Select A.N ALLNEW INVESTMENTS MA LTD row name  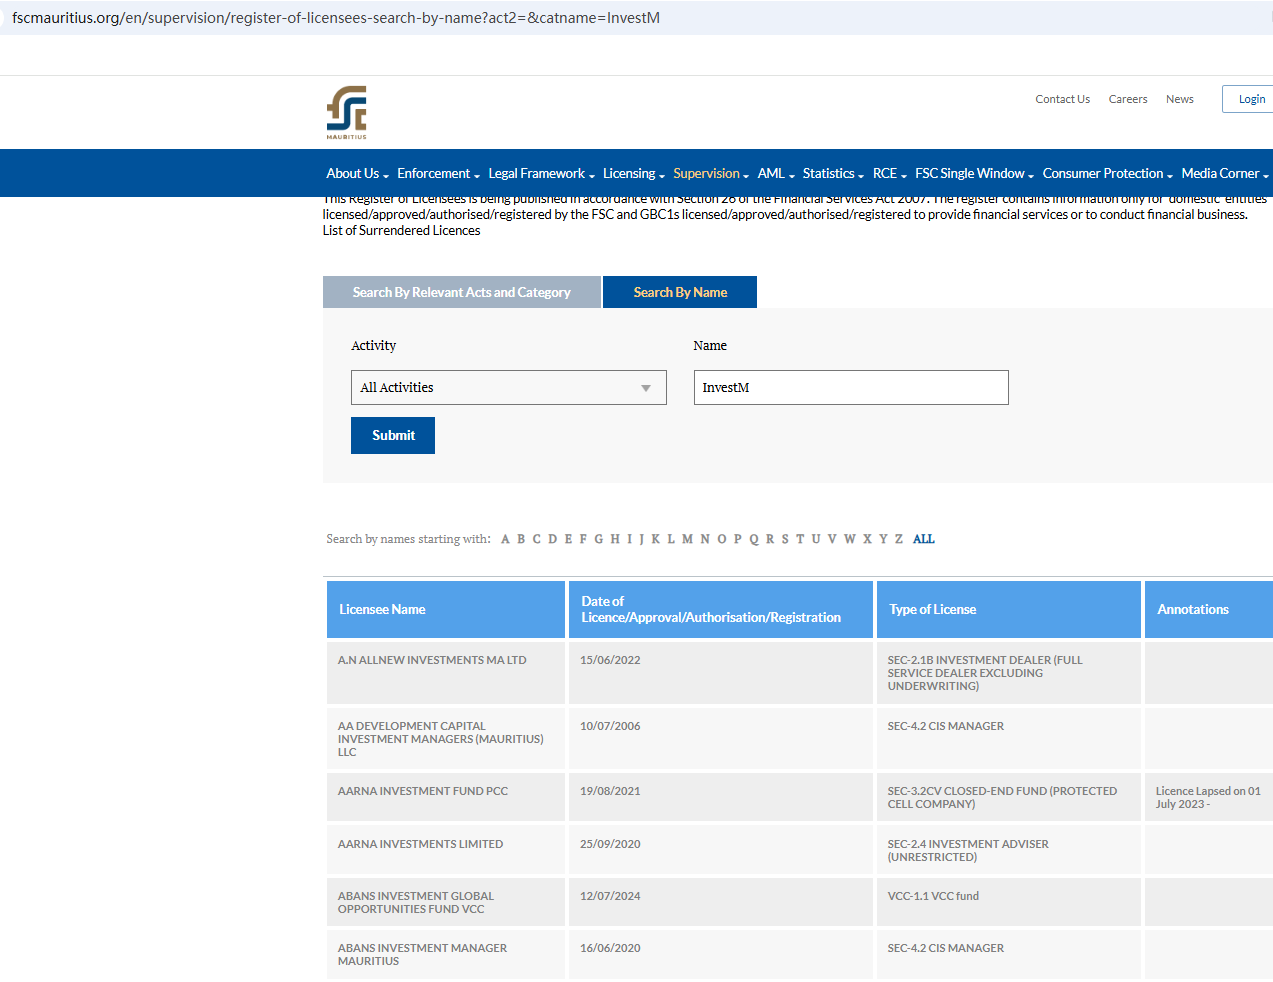coord(432,660)
